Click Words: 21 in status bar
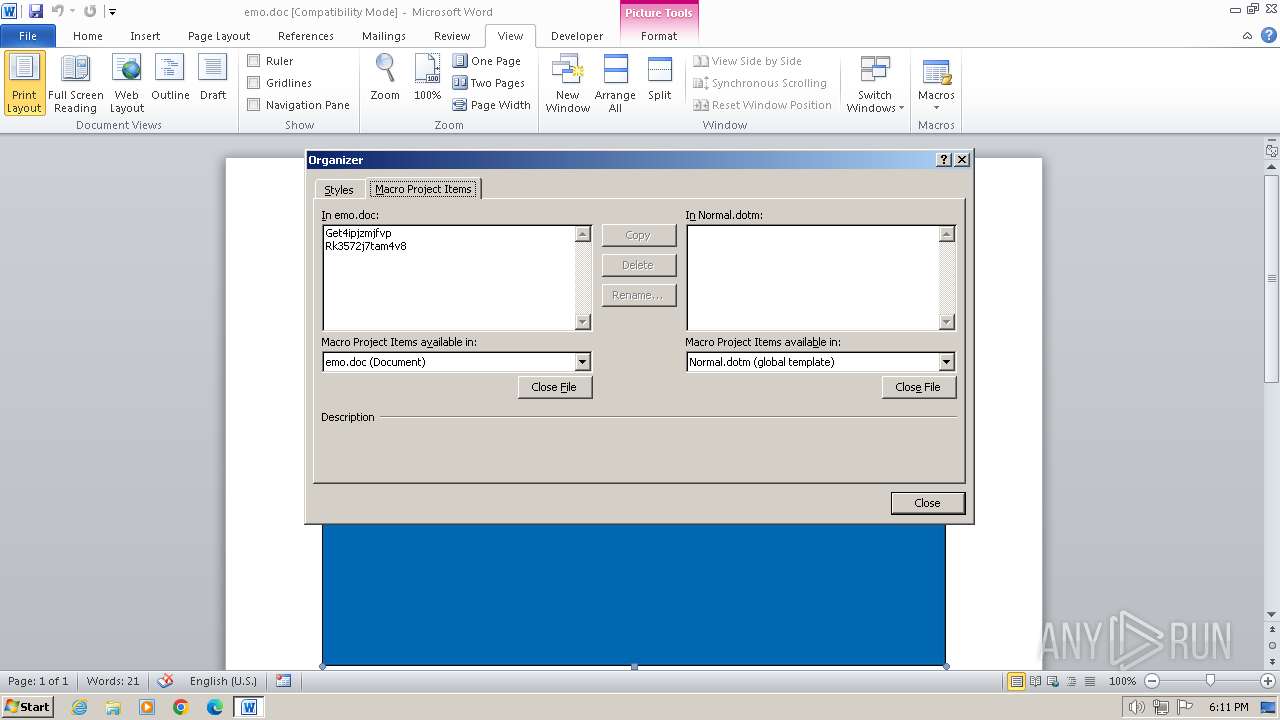 pyautogui.click(x=113, y=681)
